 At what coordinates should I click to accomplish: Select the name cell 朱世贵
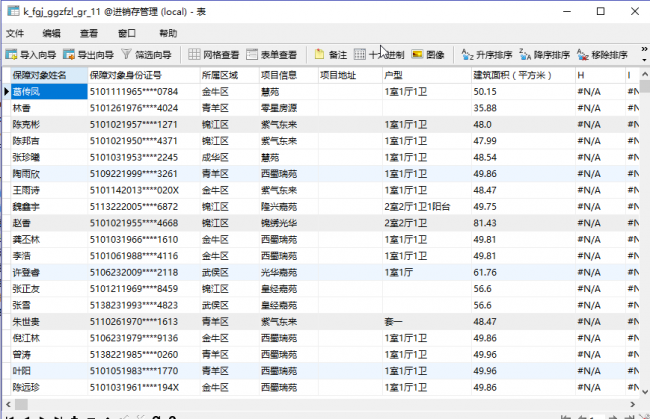coord(49,322)
